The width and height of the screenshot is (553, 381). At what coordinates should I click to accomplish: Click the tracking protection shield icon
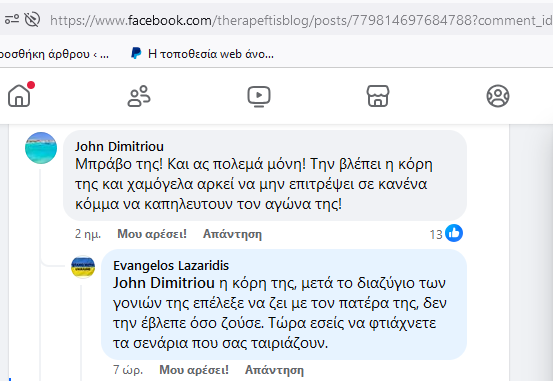click(32, 19)
